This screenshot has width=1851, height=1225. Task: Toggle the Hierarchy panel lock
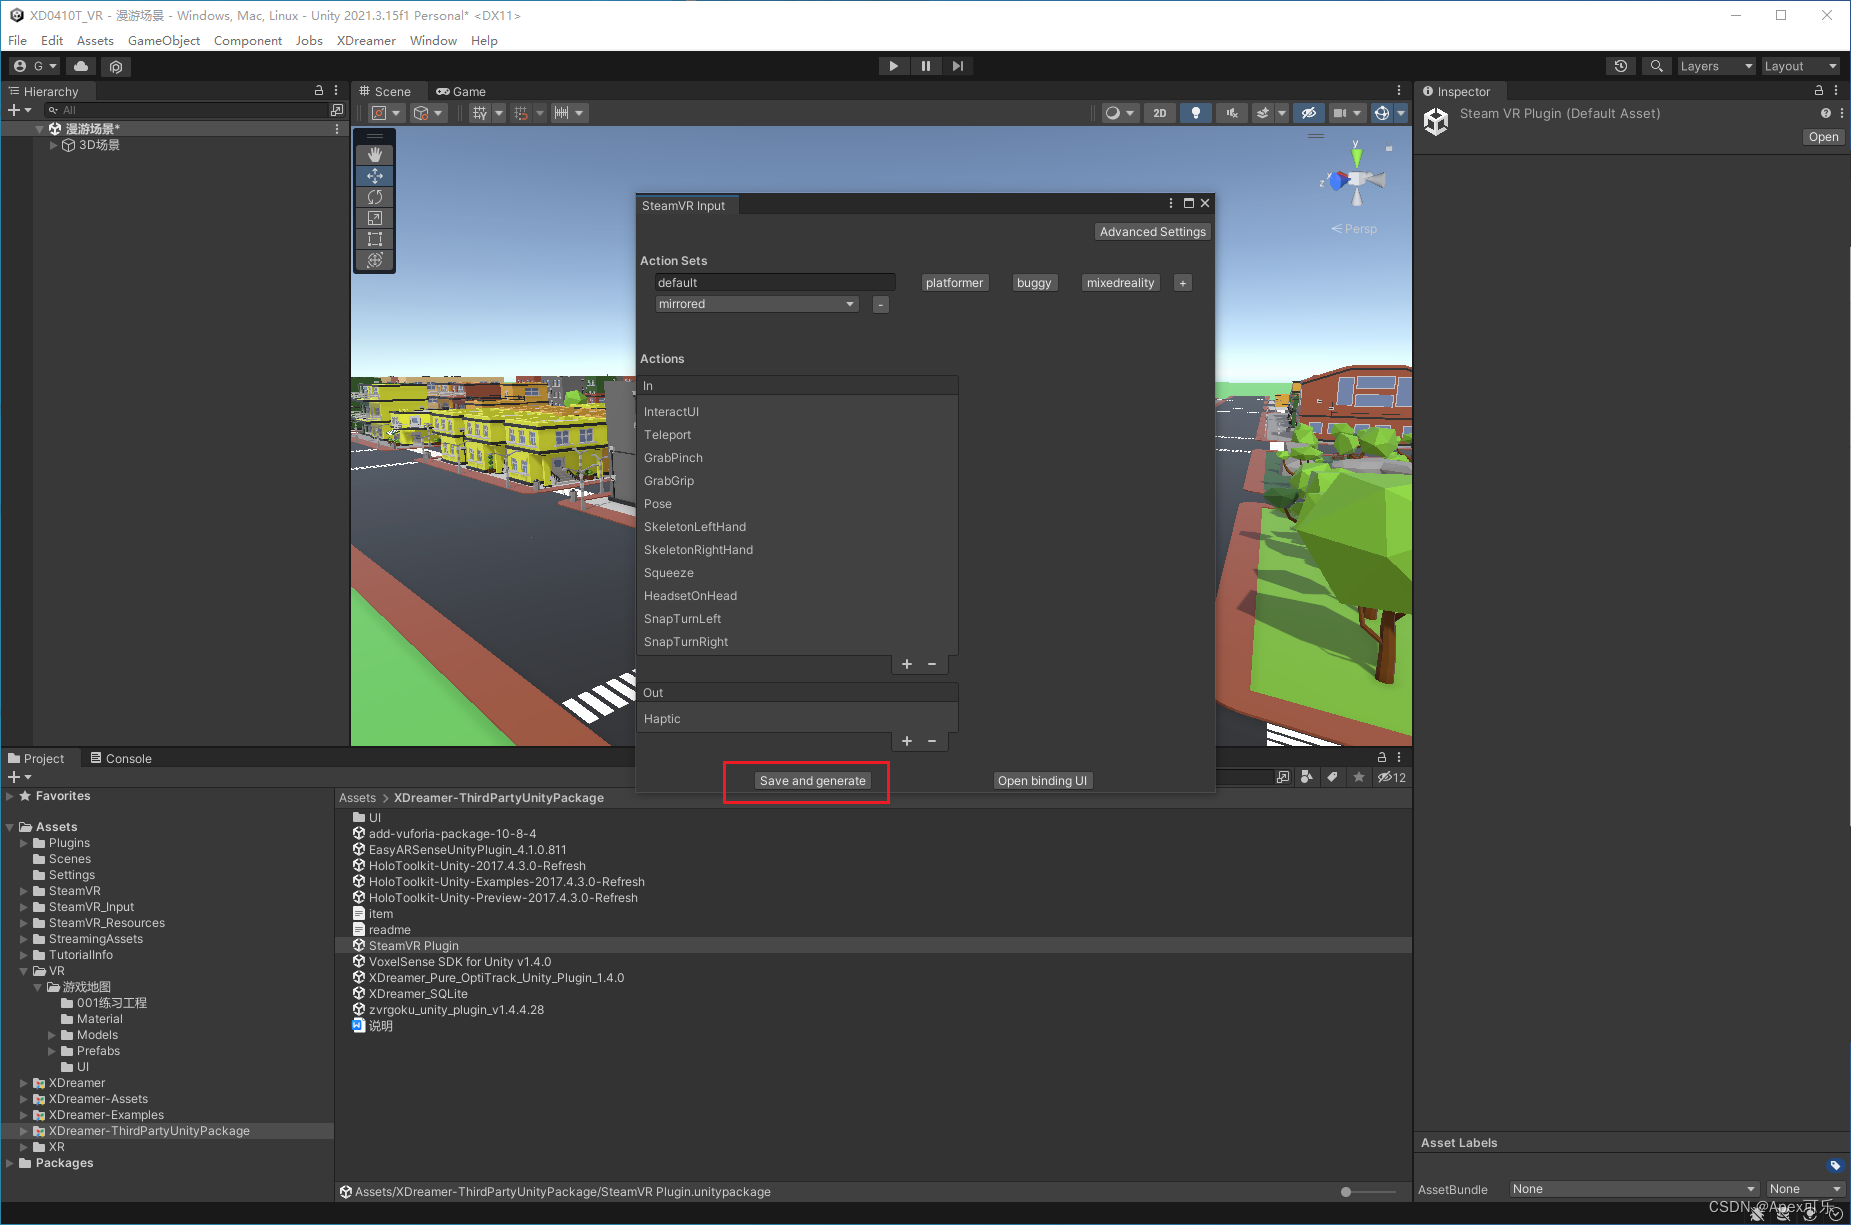click(319, 90)
